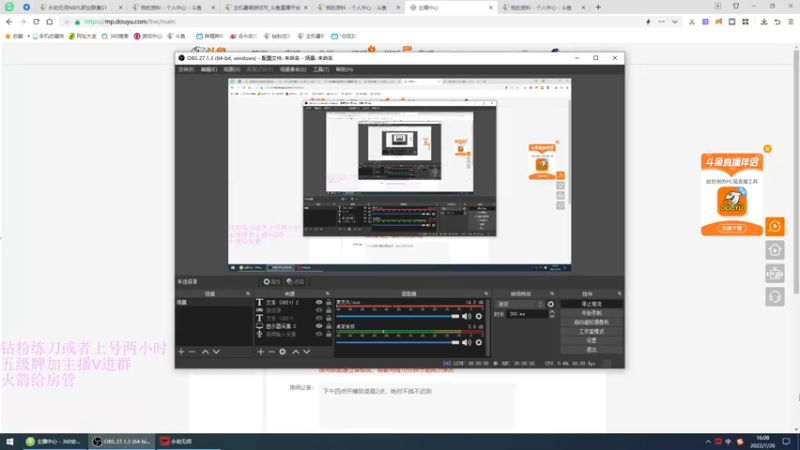Open microphone/Aux audio settings gear
The image size is (800, 450).
[479, 316]
